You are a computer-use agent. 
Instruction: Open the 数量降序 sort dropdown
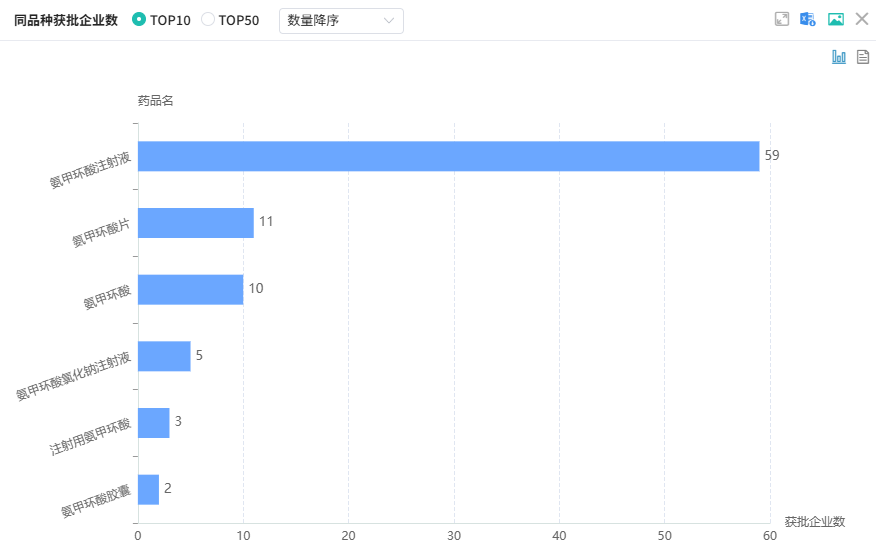click(x=340, y=20)
